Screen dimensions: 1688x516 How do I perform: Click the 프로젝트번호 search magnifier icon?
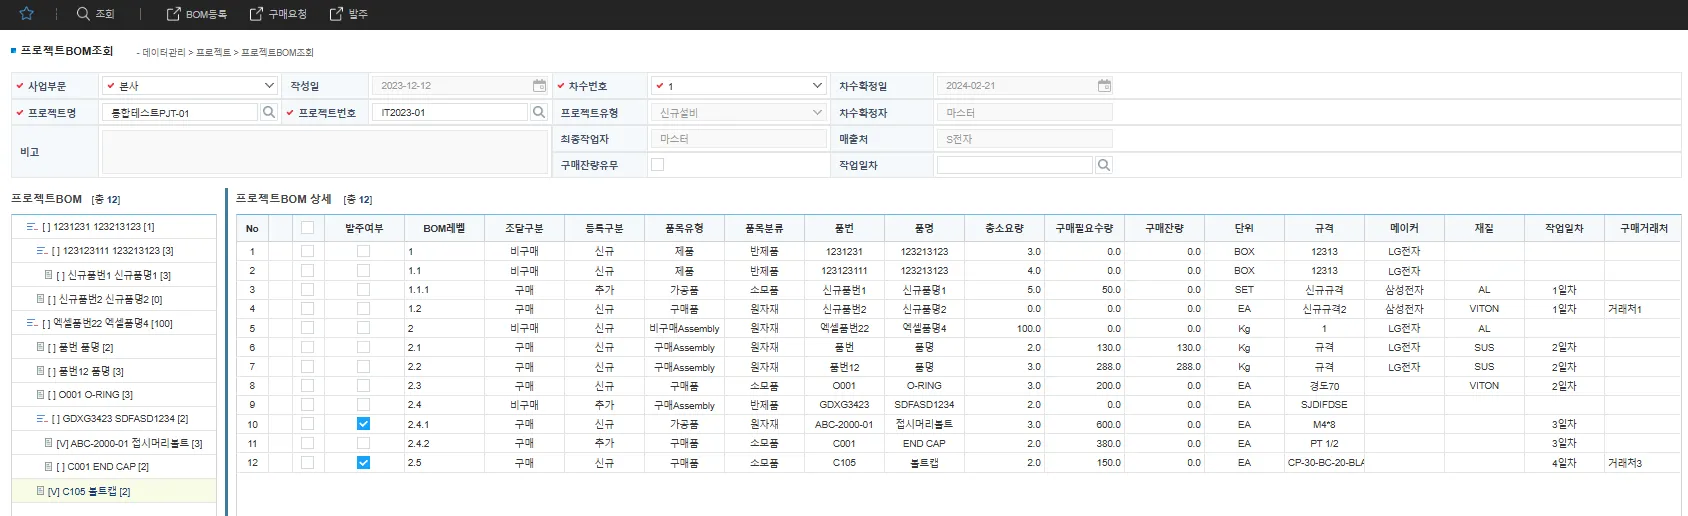[539, 112]
